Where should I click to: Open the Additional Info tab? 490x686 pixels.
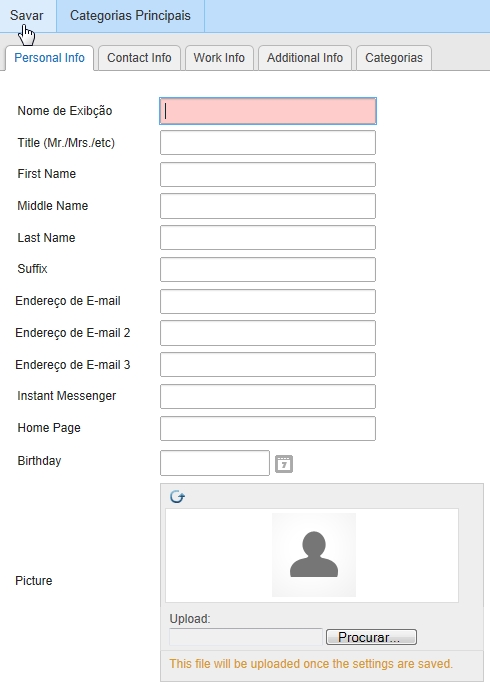pyautogui.click(x=305, y=58)
